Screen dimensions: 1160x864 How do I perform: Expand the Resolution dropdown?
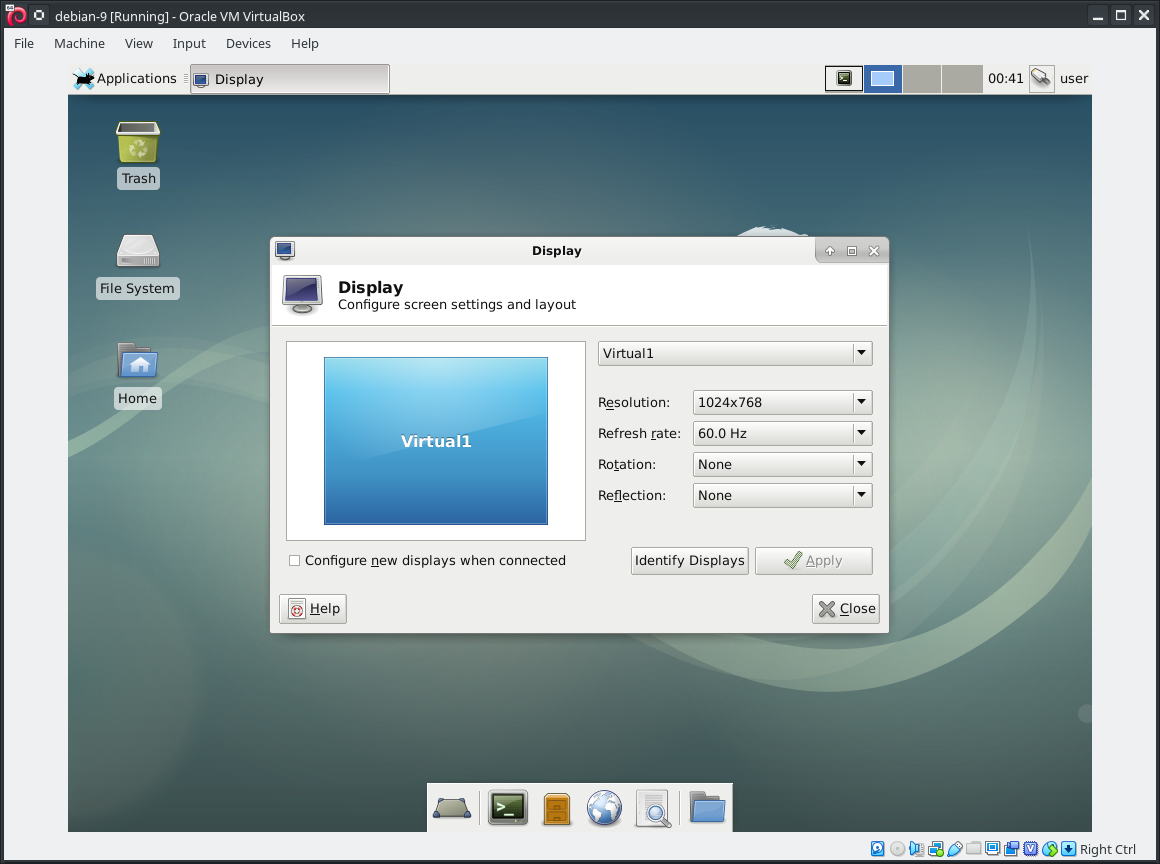click(x=782, y=403)
